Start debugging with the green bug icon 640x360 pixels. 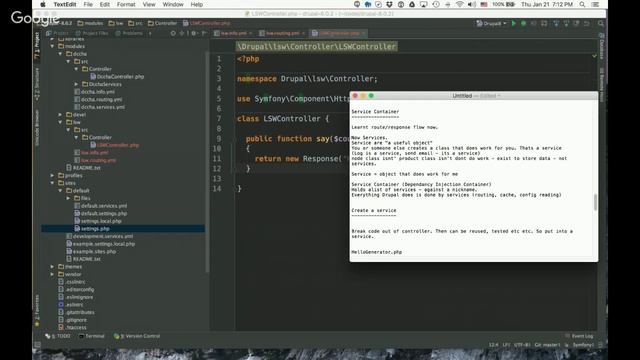pos(523,24)
